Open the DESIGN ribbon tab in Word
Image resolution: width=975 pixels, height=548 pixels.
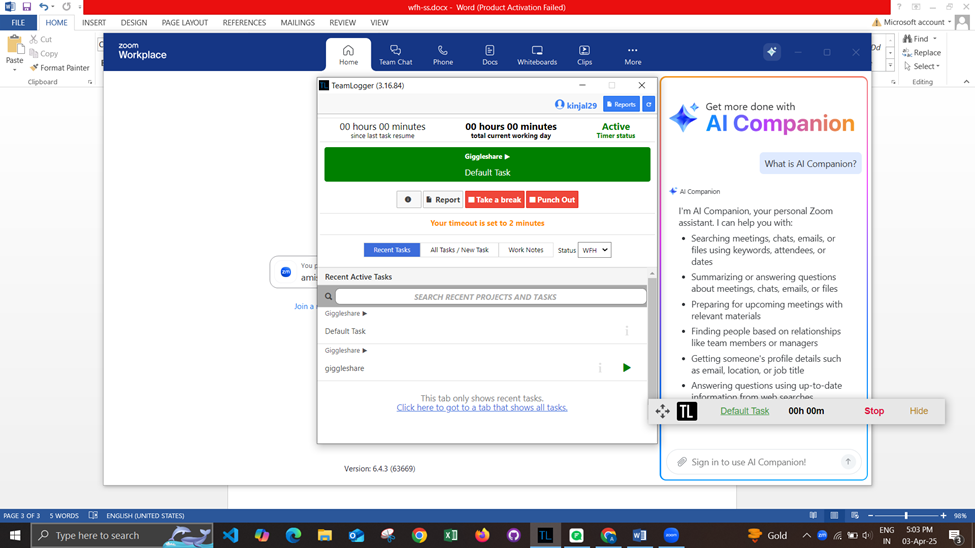[134, 22]
